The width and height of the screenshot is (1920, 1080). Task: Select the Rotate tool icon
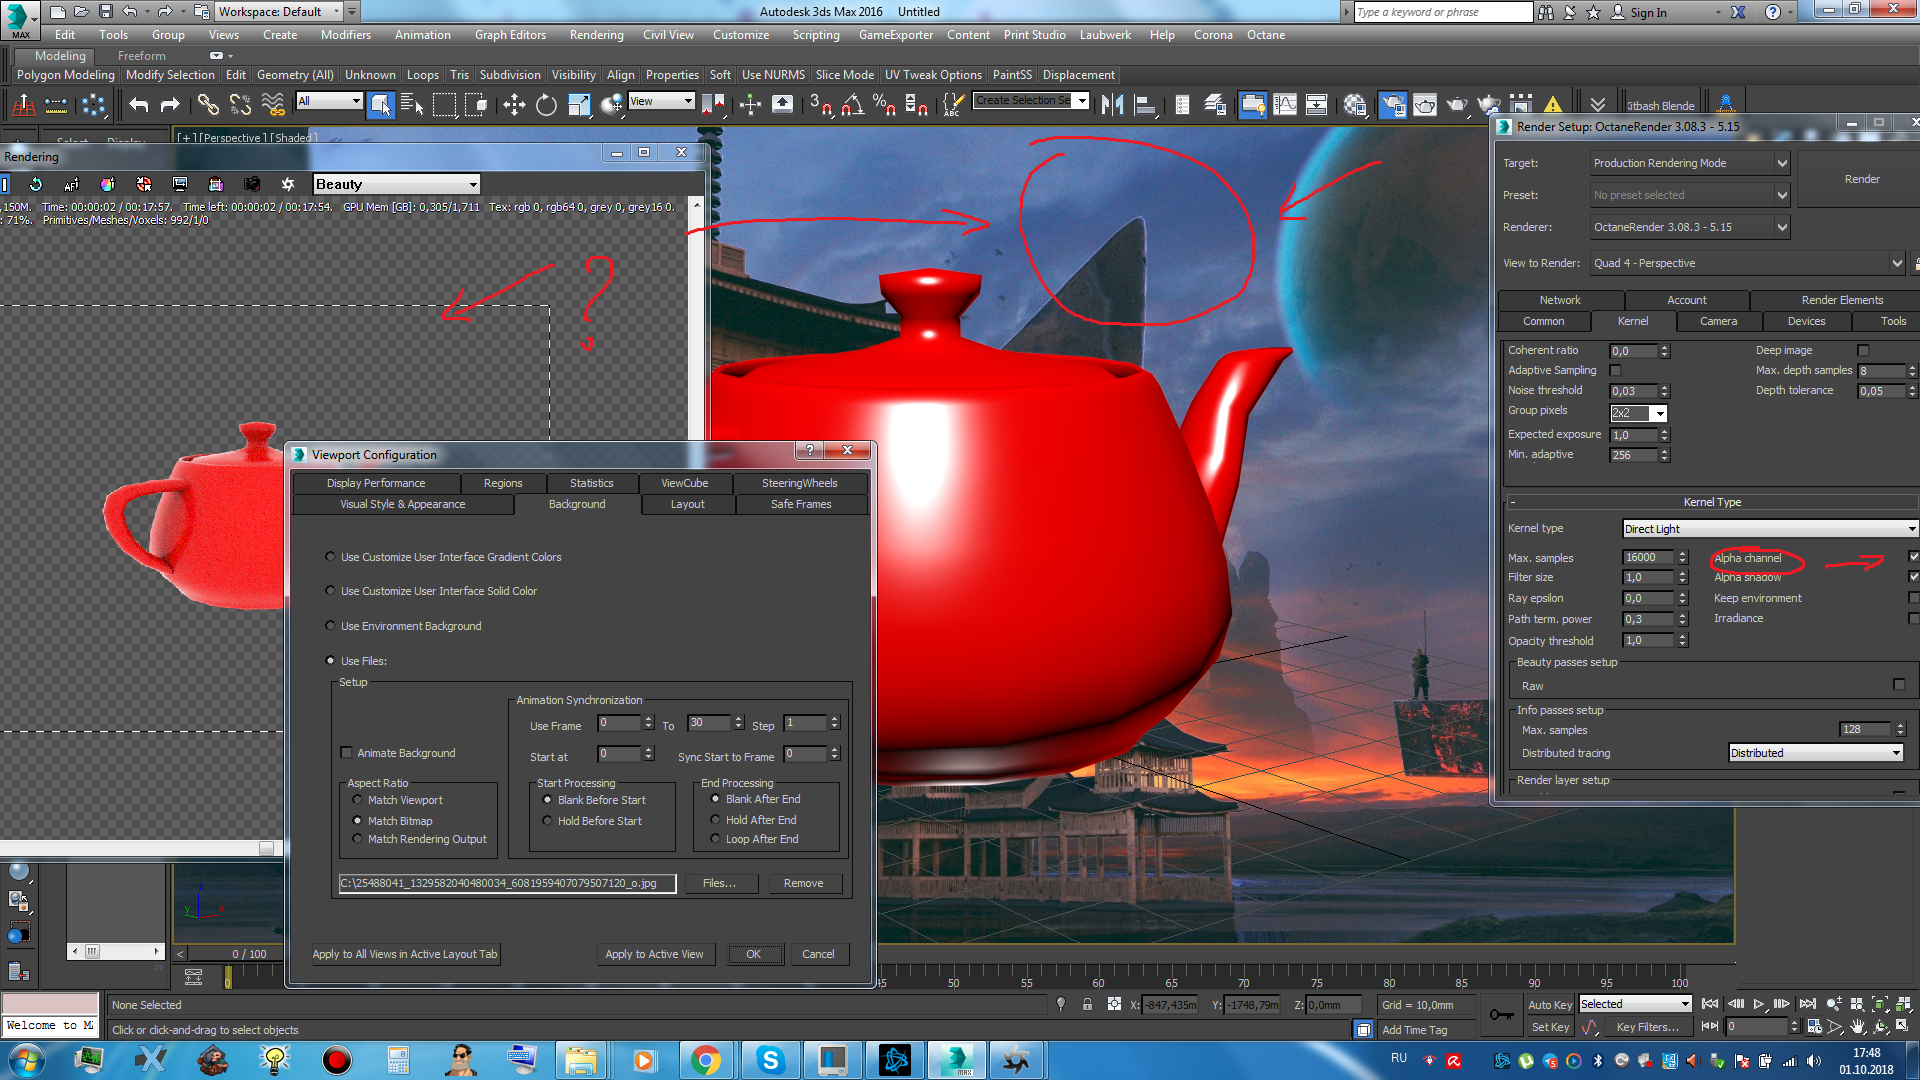click(x=546, y=105)
